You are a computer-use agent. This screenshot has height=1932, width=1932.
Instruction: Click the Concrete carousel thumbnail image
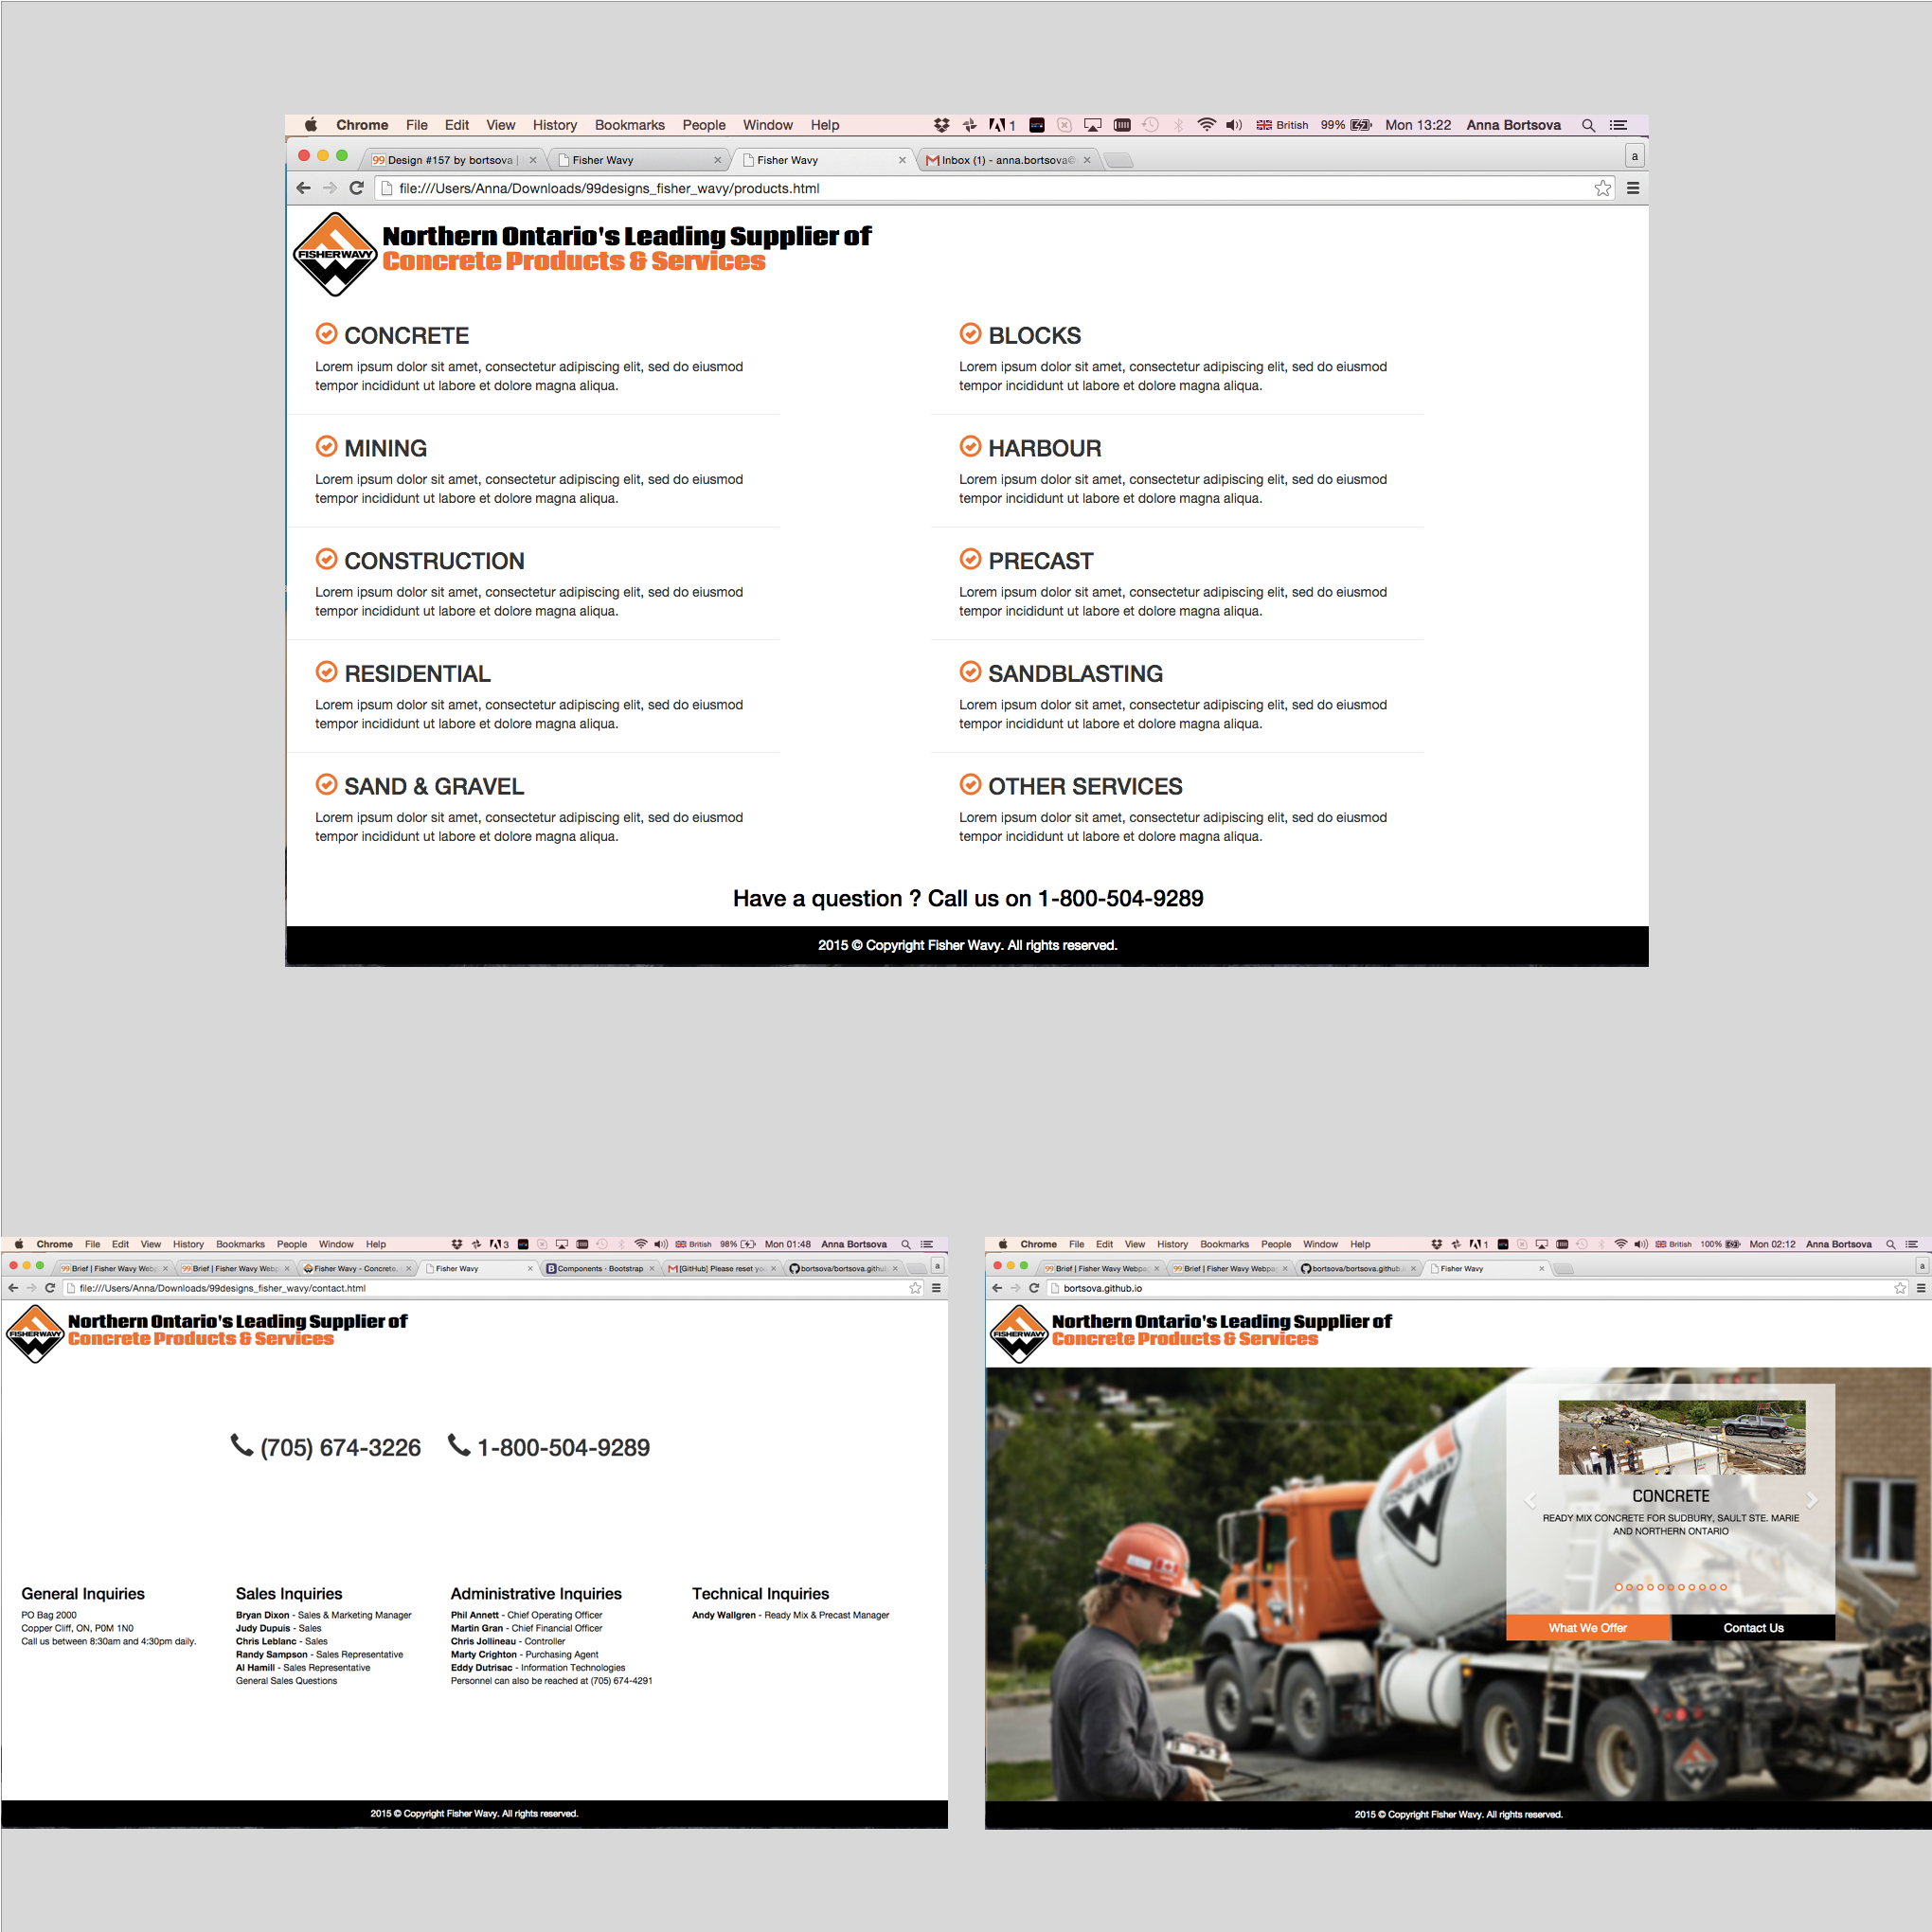coord(1681,1437)
